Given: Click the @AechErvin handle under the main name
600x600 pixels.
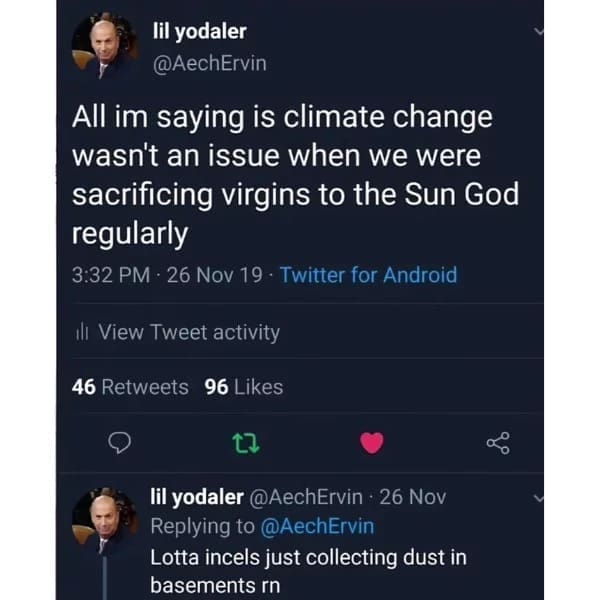Looking at the screenshot, I should pyautogui.click(x=208, y=64).
